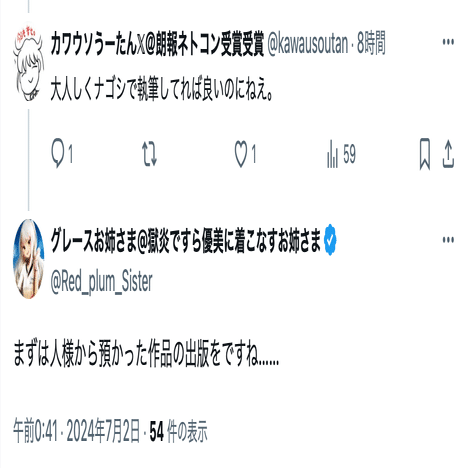468x468 pixels.
Task: Bookmark the kawausoutan post
Action: (x=424, y=154)
